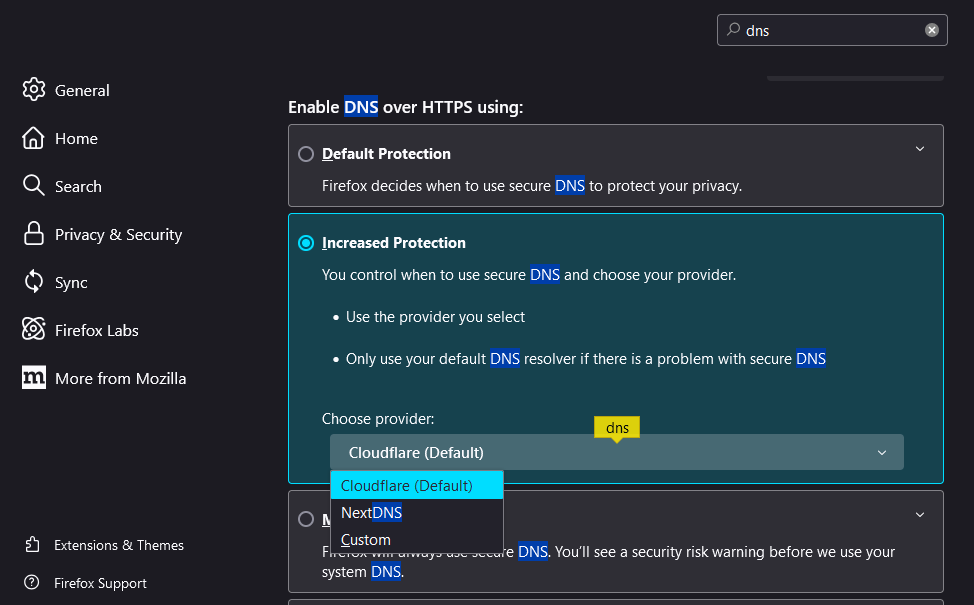This screenshot has height=605, width=974.
Task: Click the Firefox Labs atom icon
Action: 34,329
